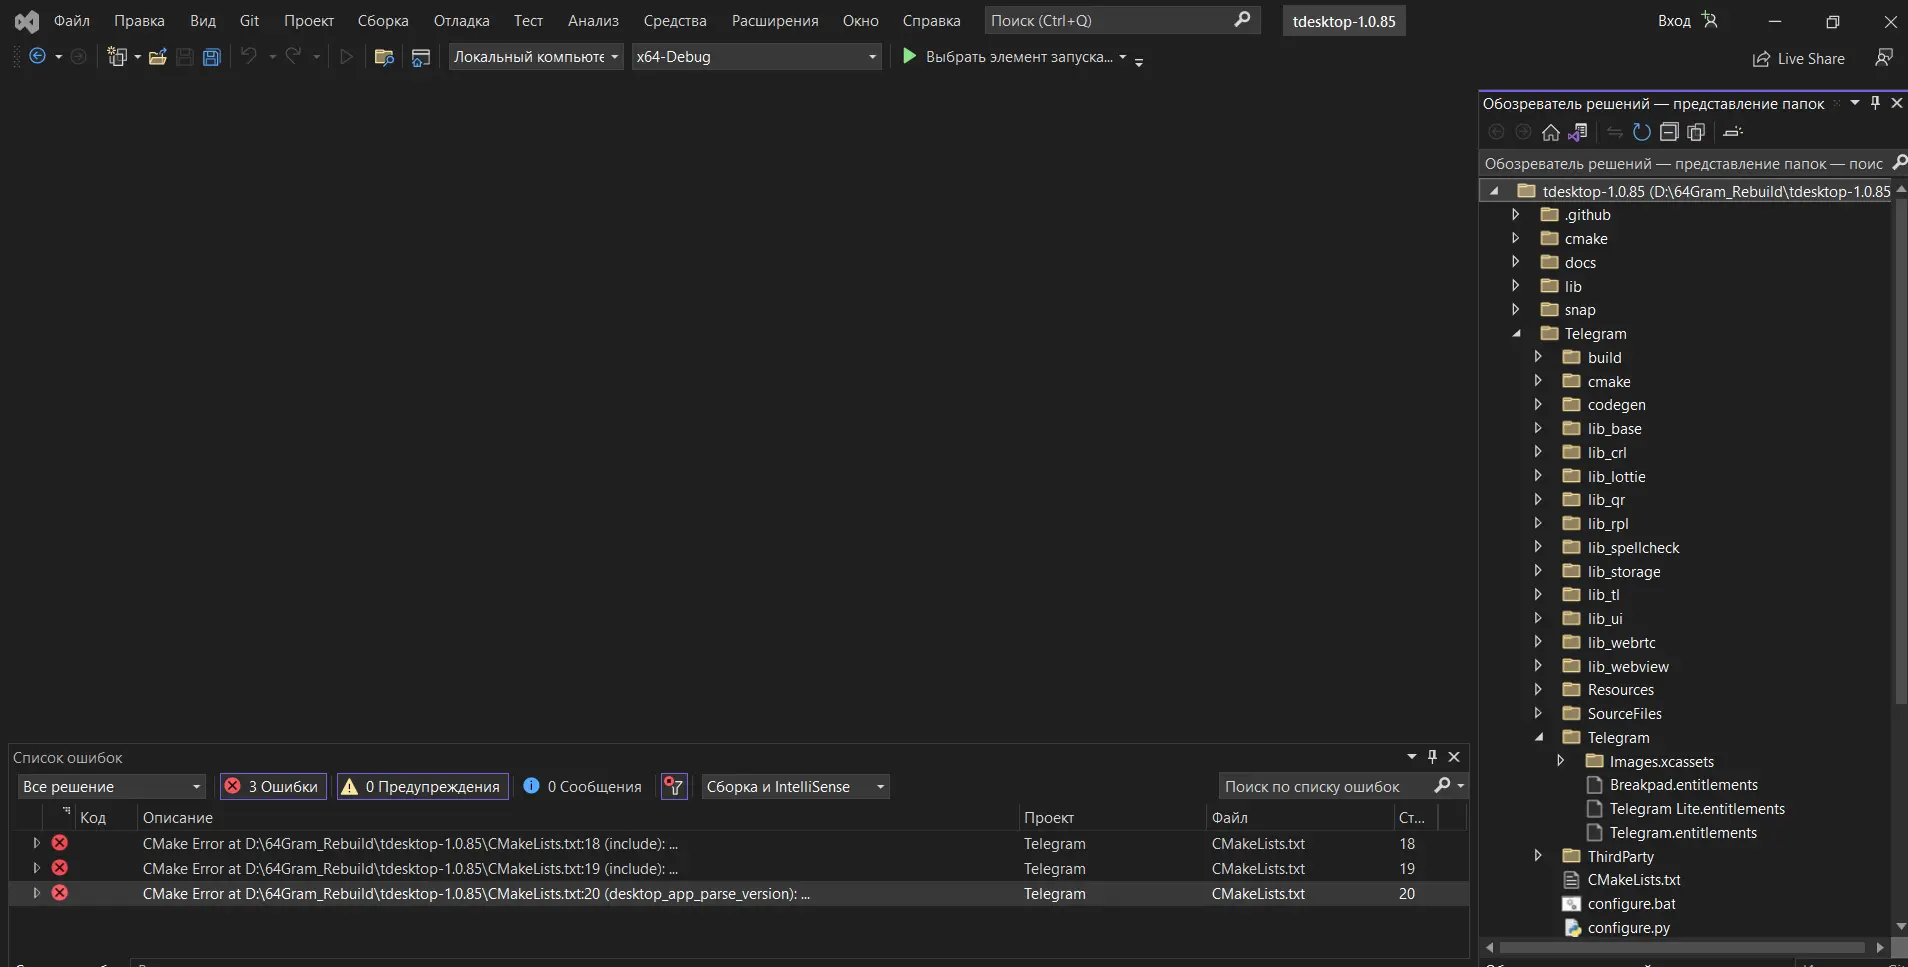1908x967 pixels.
Task: Collapse the top-level Telegram folder
Action: click(x=1516, y=334)
